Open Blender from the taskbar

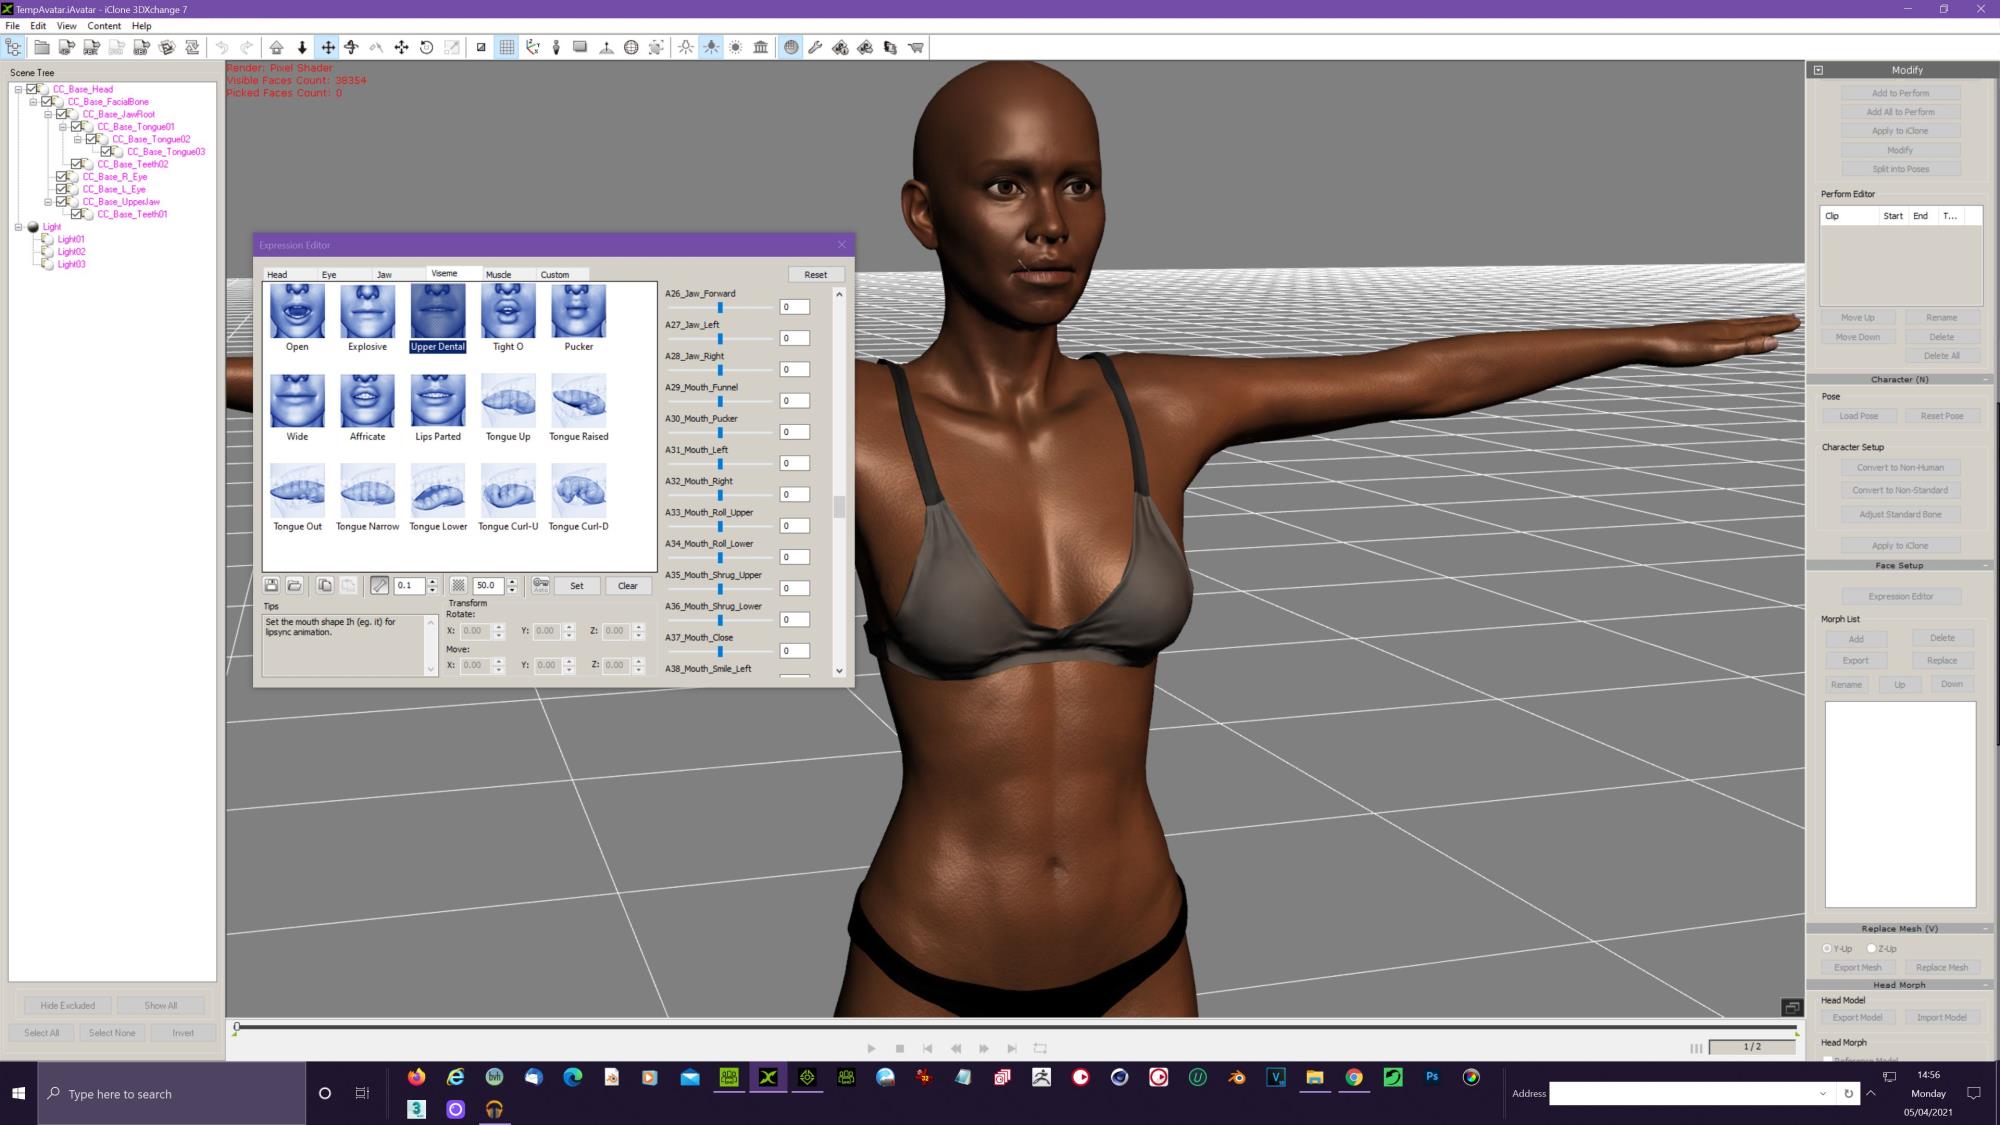[x=1237, y=1077]
